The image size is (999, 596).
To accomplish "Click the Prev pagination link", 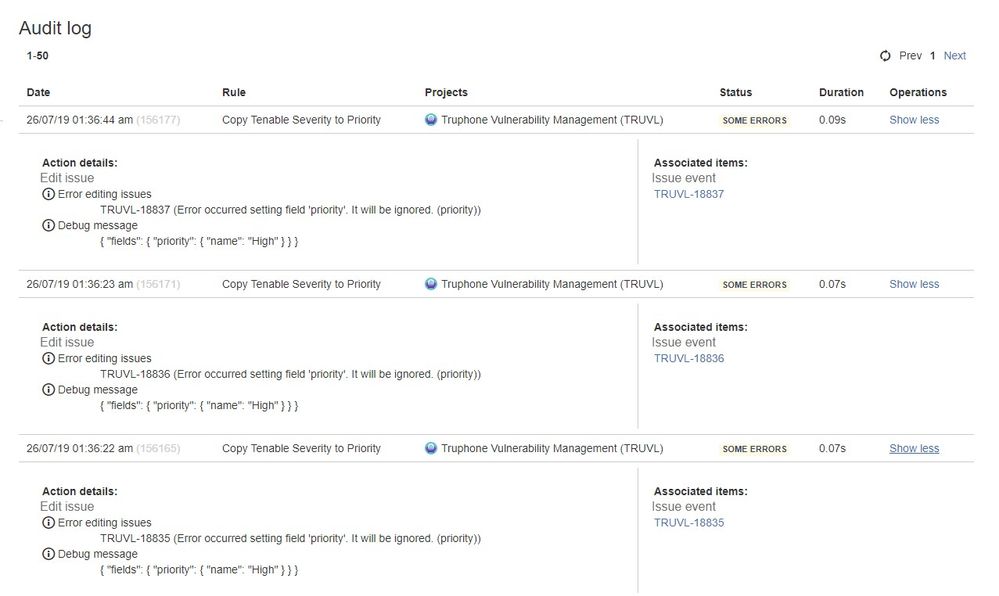I will (x=910, y=56).
